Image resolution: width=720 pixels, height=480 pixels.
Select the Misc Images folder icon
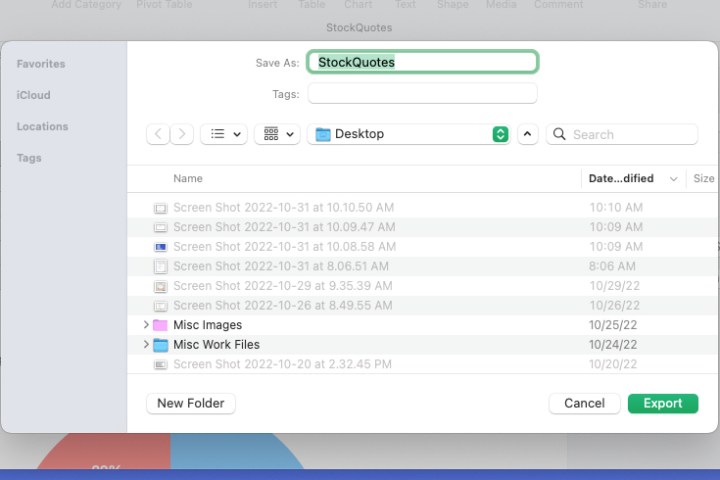[x=160, y=325]
